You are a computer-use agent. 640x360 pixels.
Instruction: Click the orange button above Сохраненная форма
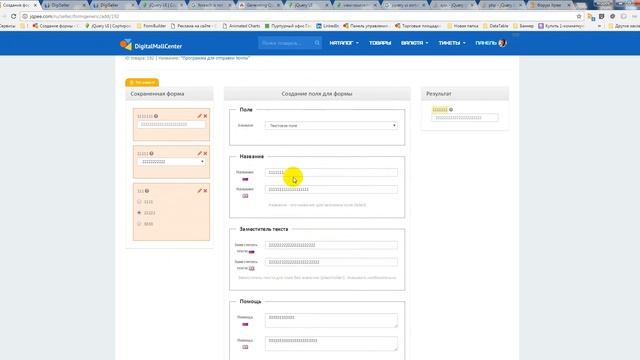click(x=142, y=82)
